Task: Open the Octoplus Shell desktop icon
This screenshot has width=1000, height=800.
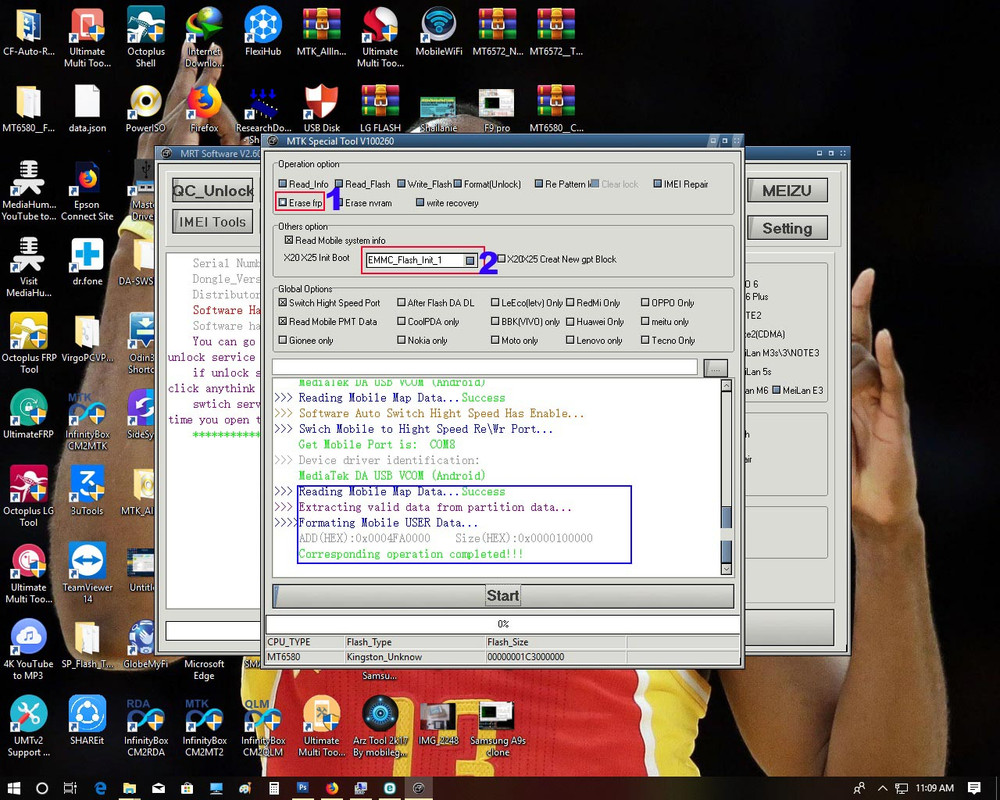Action: click(x=145, y=37)
